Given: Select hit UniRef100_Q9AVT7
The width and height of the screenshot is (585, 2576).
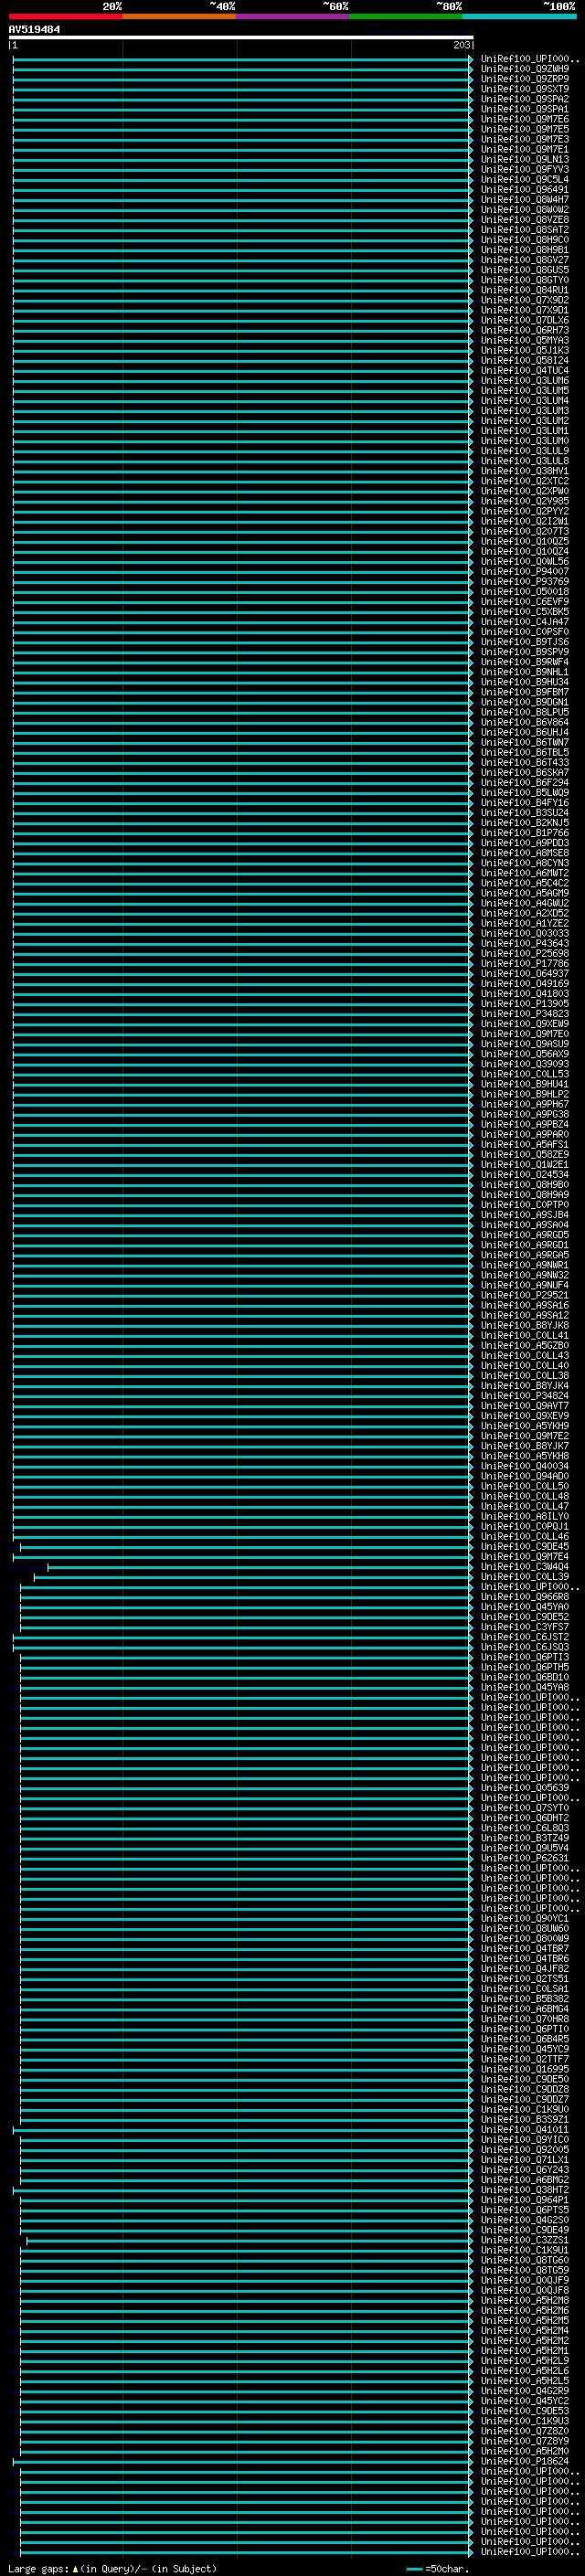Looking at the screenshot, I should coord(525,1406).
